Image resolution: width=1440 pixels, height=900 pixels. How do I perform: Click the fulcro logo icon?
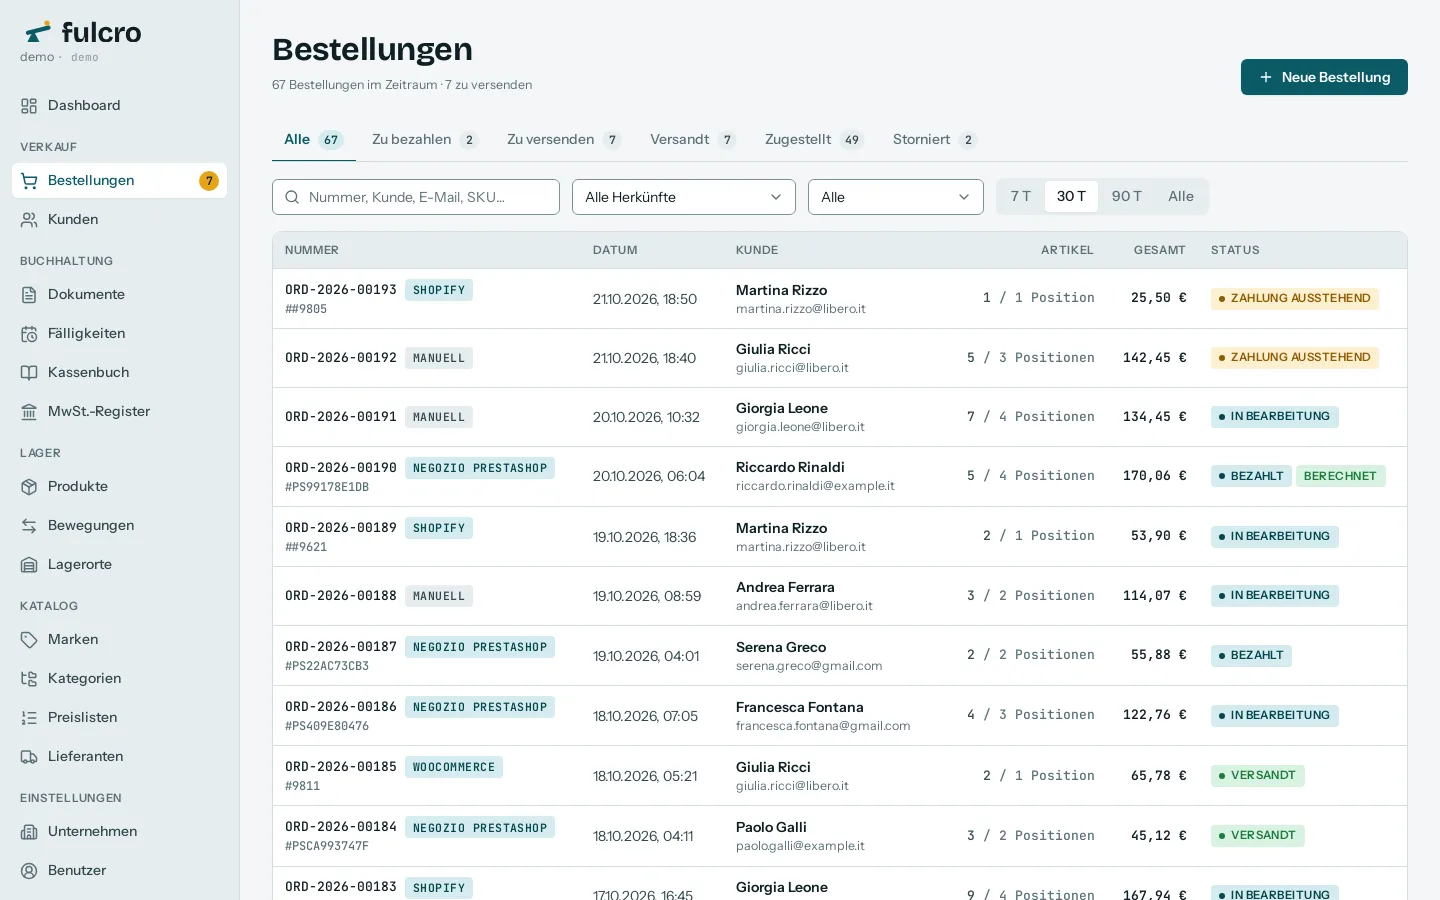pos(38,32)
